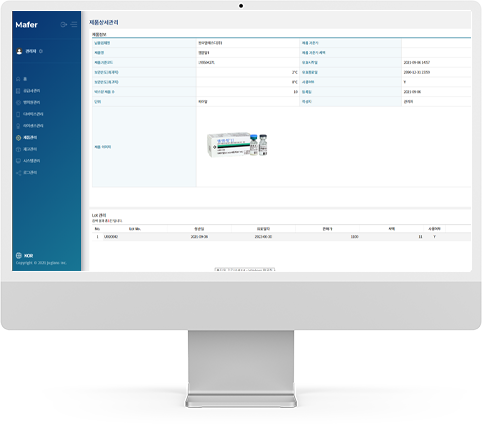482x424 pixels.
Task: Click the highlighted yellow diamond sidebar icon
Action: click(x=18, y=138)
